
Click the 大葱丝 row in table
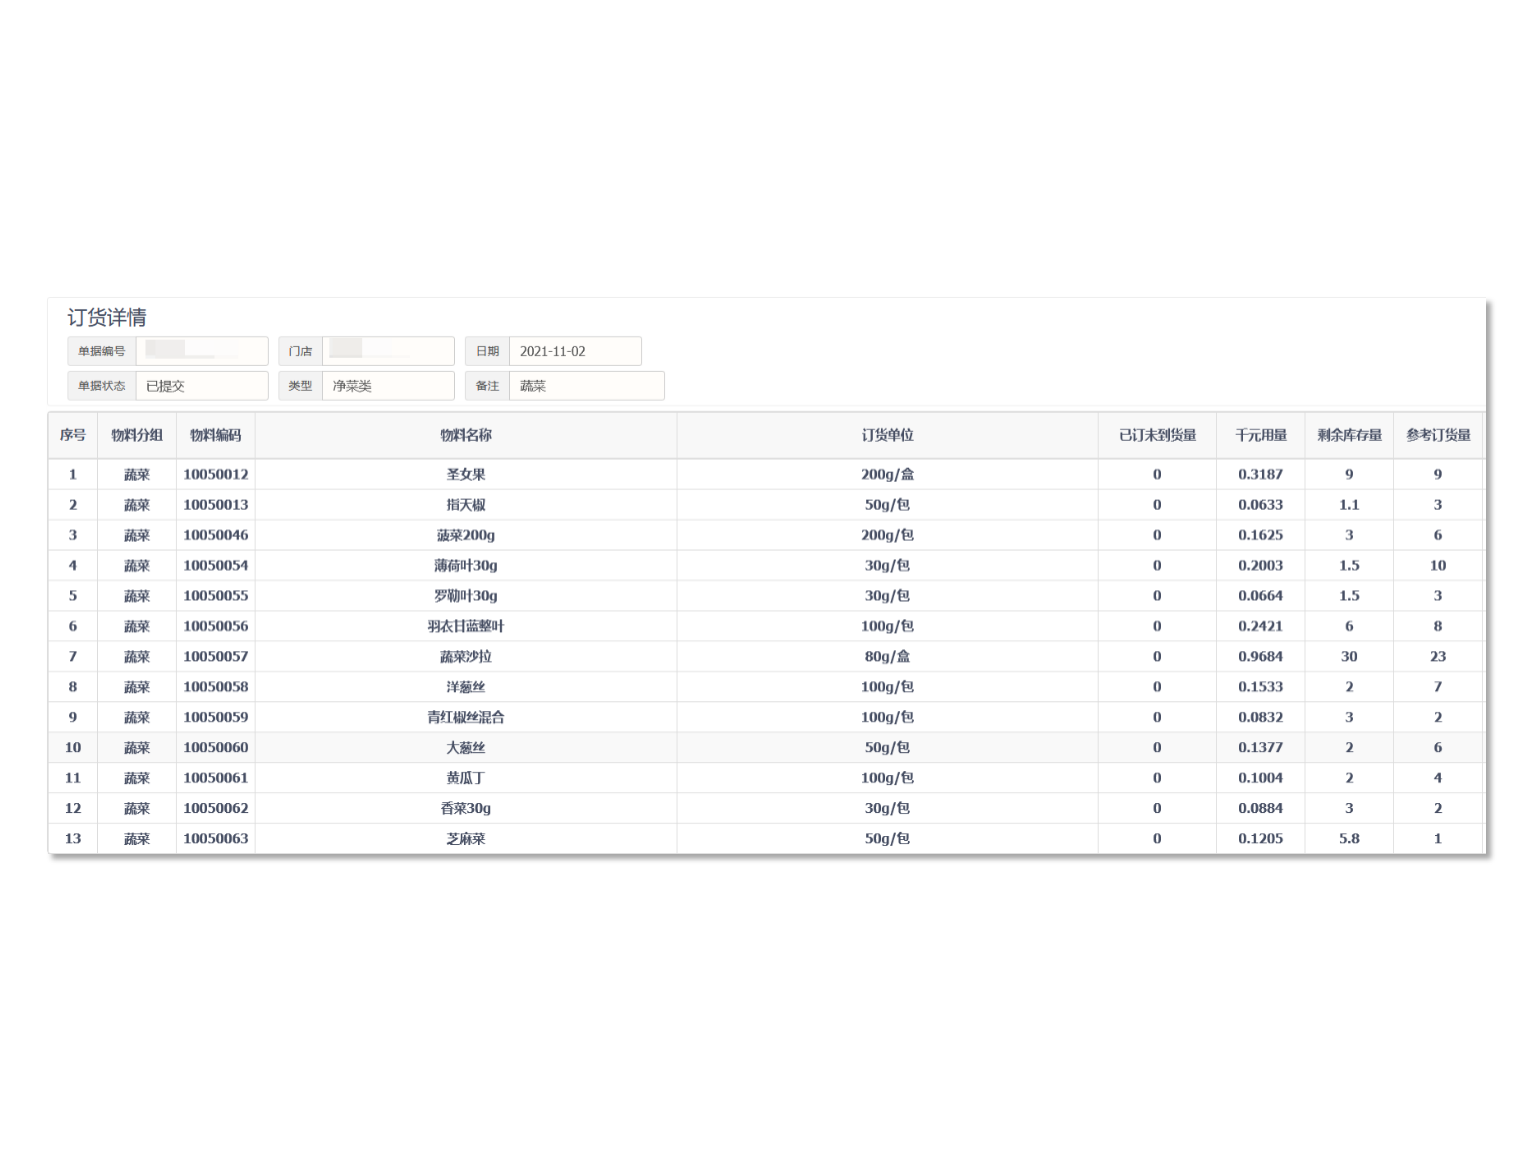[465, 747]
